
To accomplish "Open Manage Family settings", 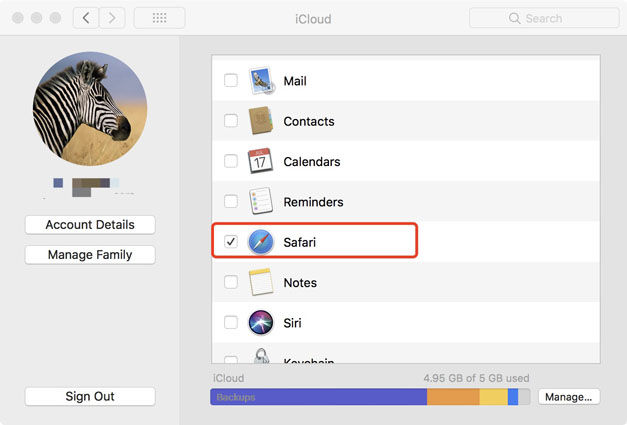I will click(x=90, y=255).
